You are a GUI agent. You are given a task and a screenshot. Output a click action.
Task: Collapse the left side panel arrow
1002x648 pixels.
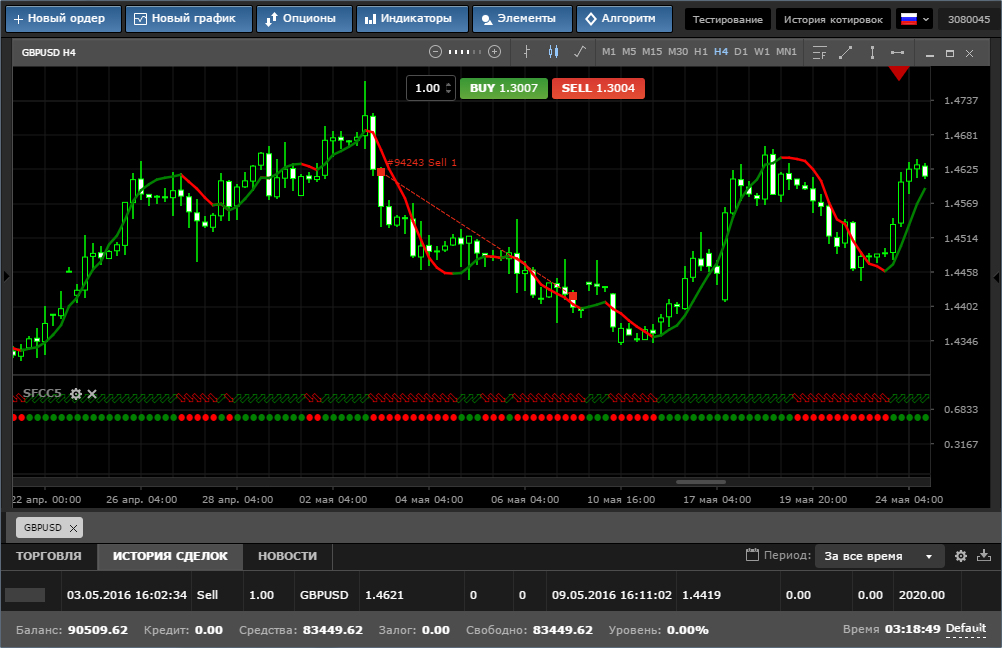point(6,277)
